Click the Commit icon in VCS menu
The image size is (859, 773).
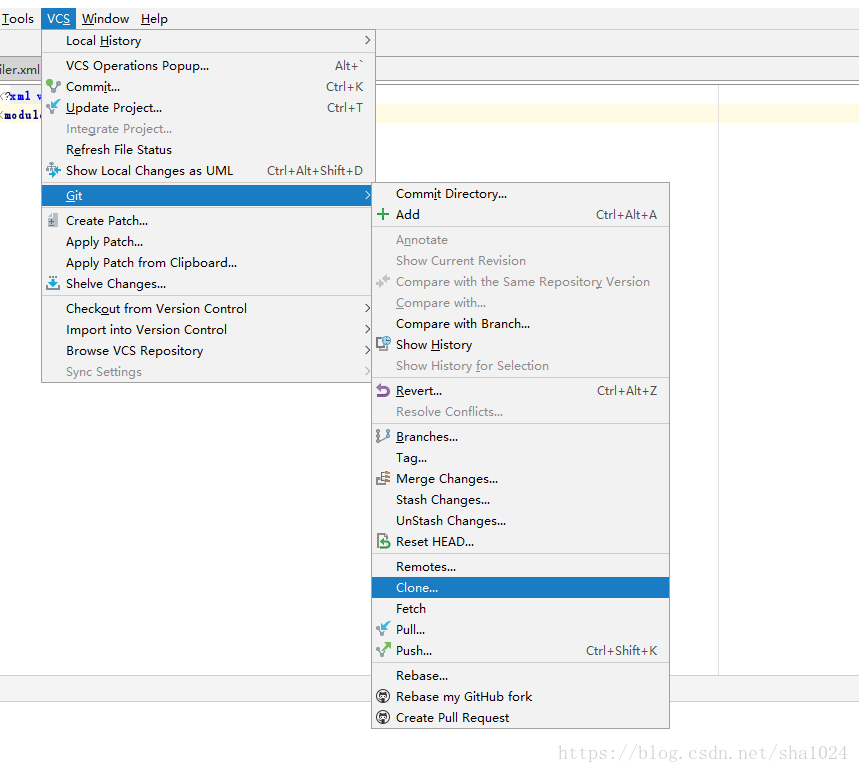coord(53,87)
